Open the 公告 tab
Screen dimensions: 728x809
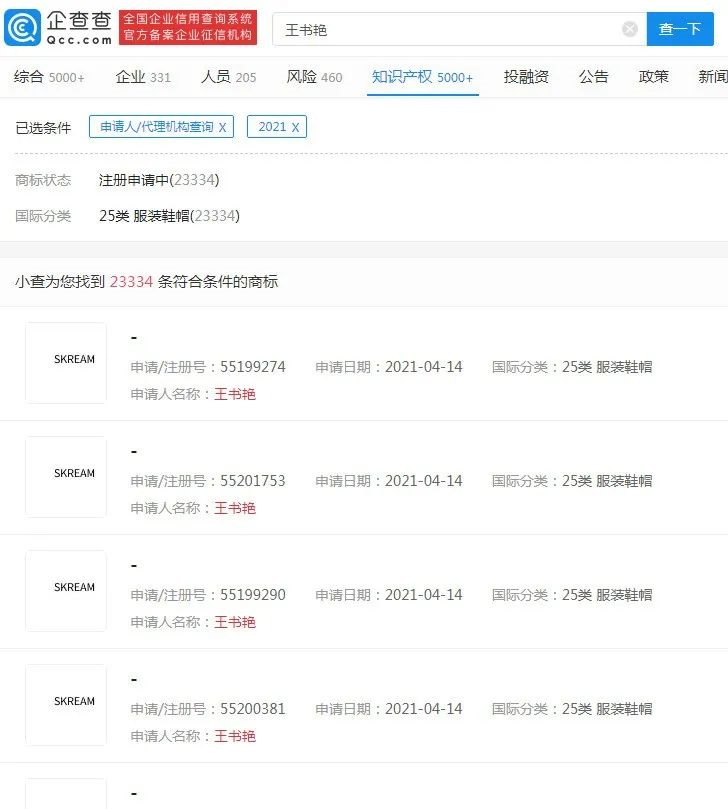click(x=593, y=77)
